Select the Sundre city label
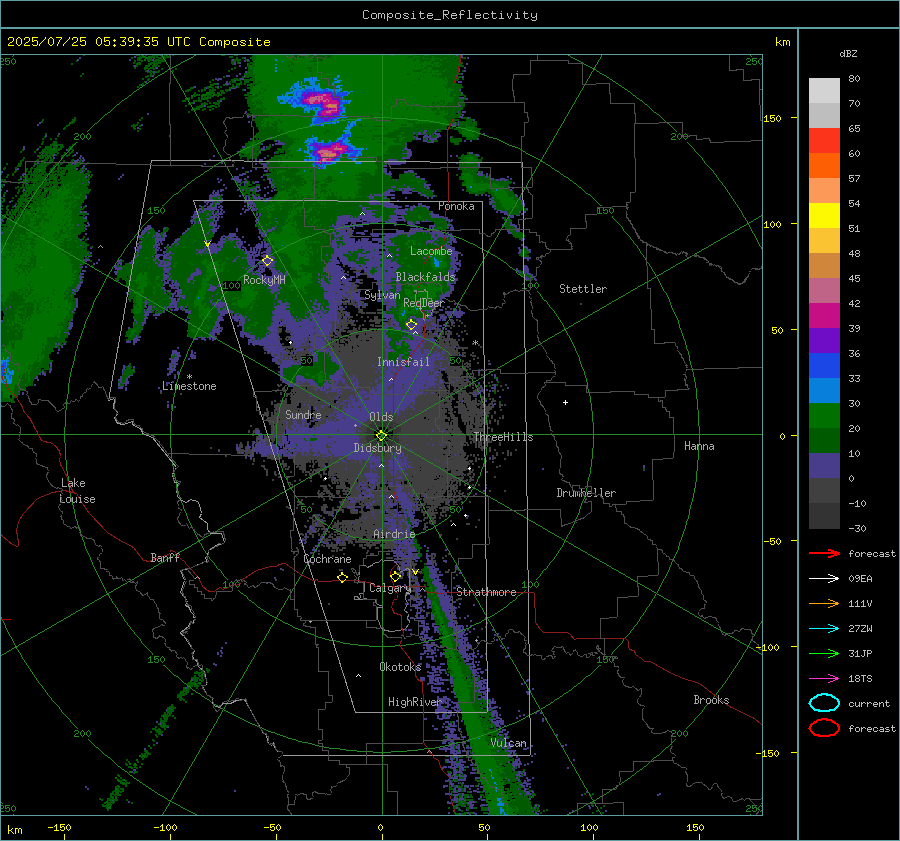 pyautogui.click(x=303, y=414)
